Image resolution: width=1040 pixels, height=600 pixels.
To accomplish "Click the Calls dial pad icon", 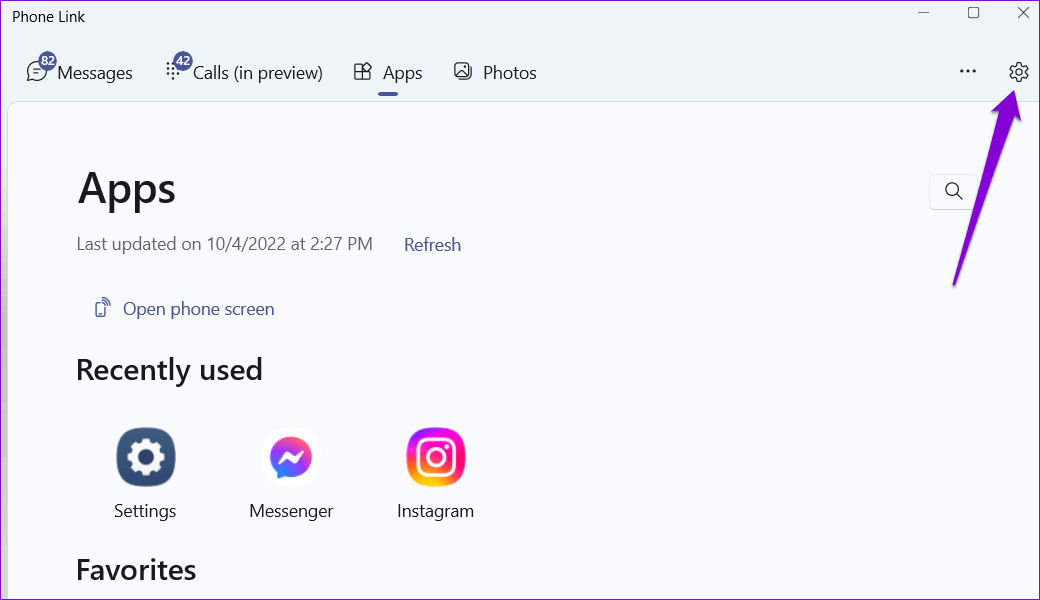I will click(x=172, y=72).
